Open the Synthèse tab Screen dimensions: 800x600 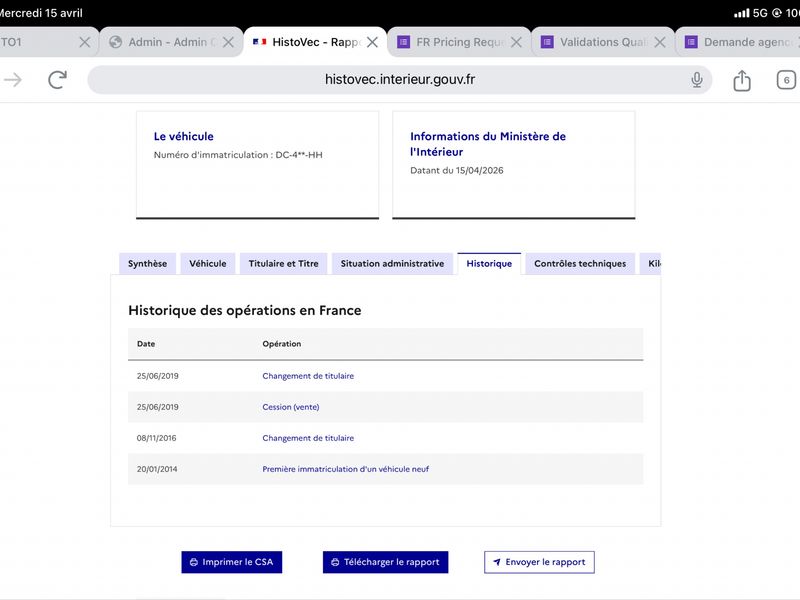click(x=147, y=264)
